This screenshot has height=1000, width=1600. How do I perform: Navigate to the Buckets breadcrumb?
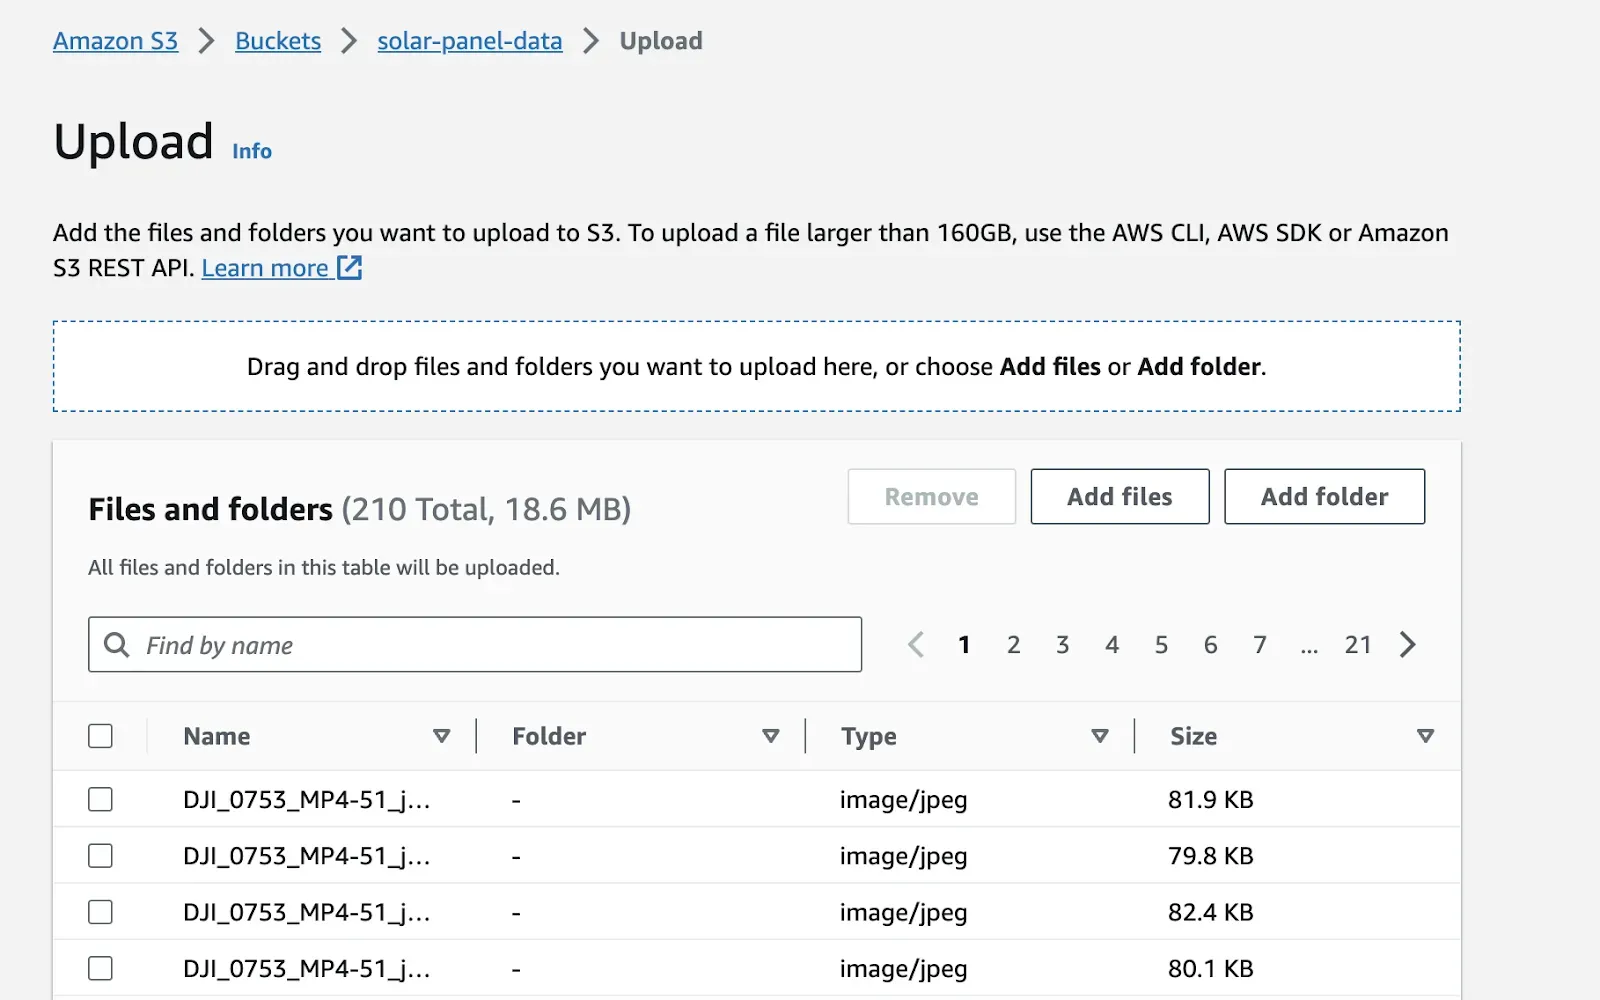[278, 41]
